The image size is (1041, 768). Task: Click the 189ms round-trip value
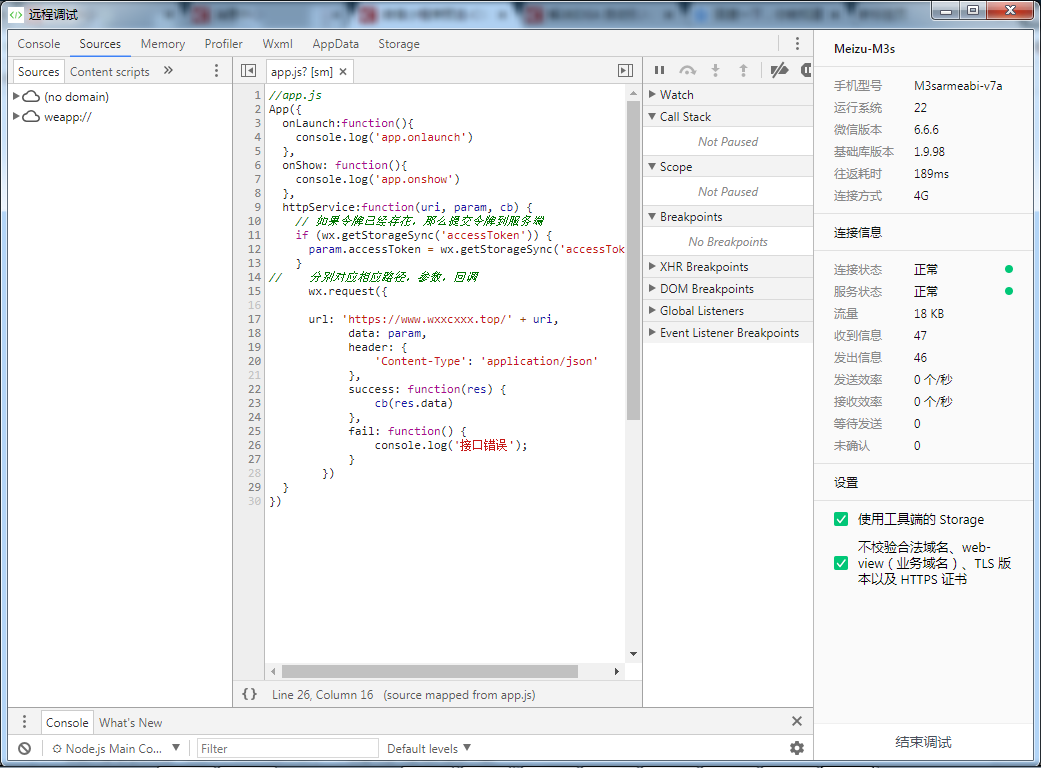(931, 174)
